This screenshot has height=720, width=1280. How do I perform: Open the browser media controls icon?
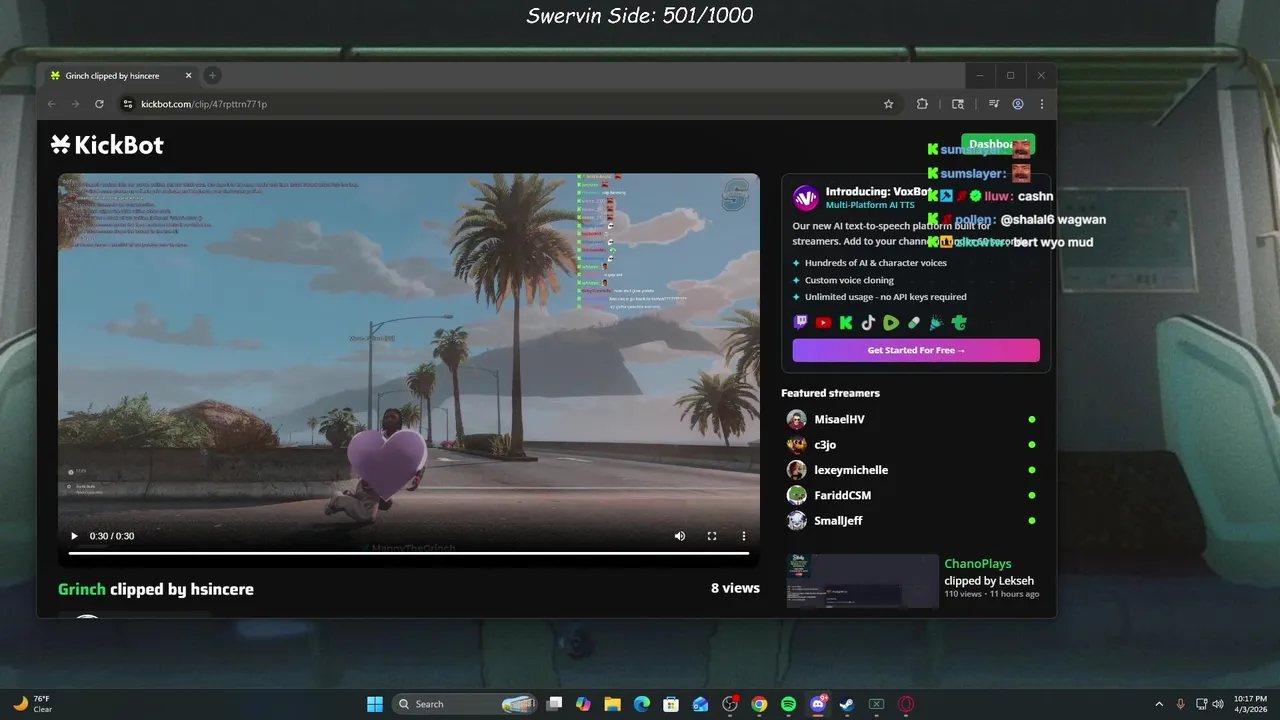pos(993,104)
